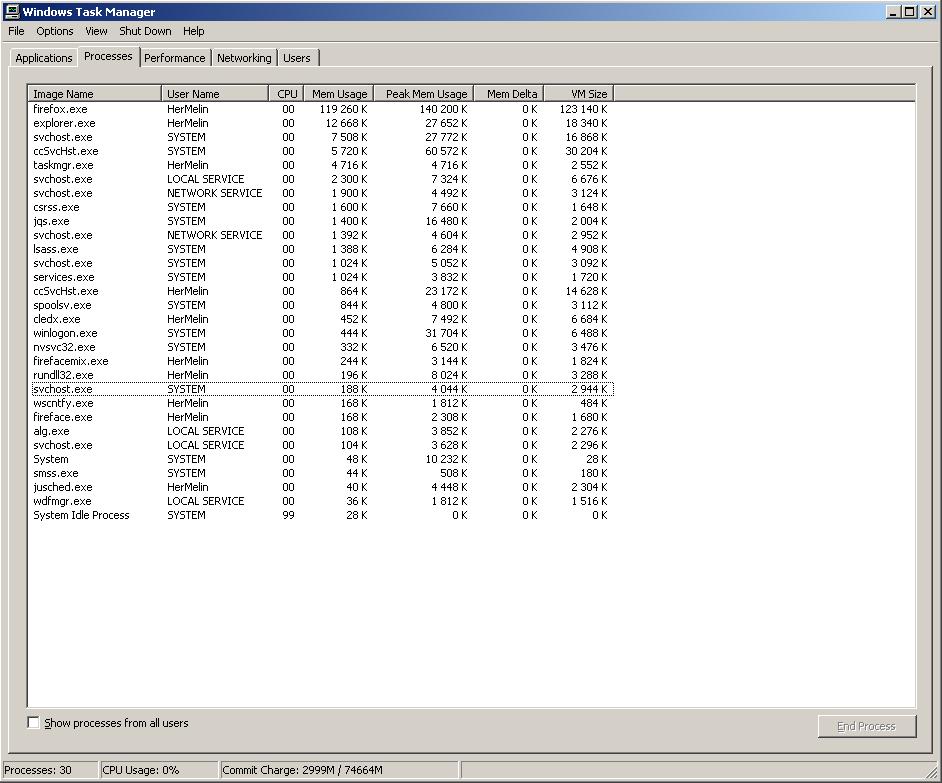Screen dimensions: 942x783
Task: Select svchost.exe row using 2 300 K
Action: pyautogui.click(x=322, y=179)
